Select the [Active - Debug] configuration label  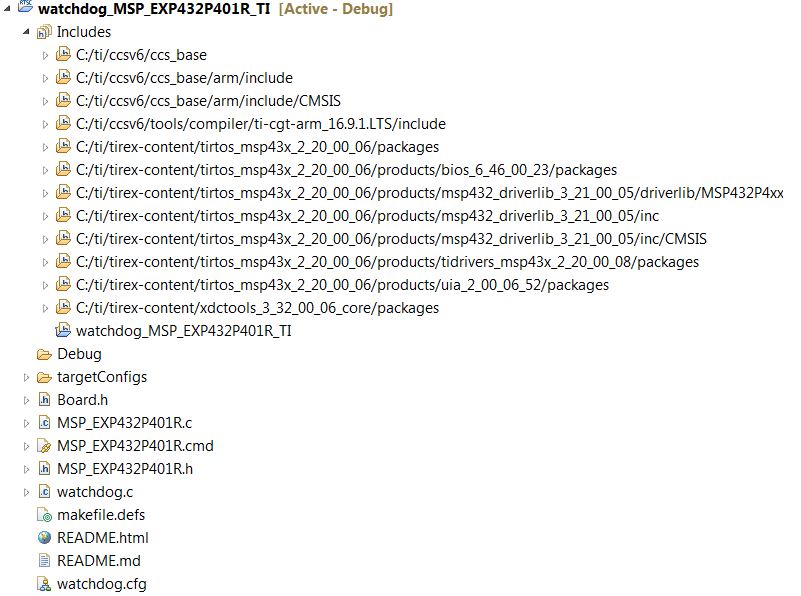point(336,9)
